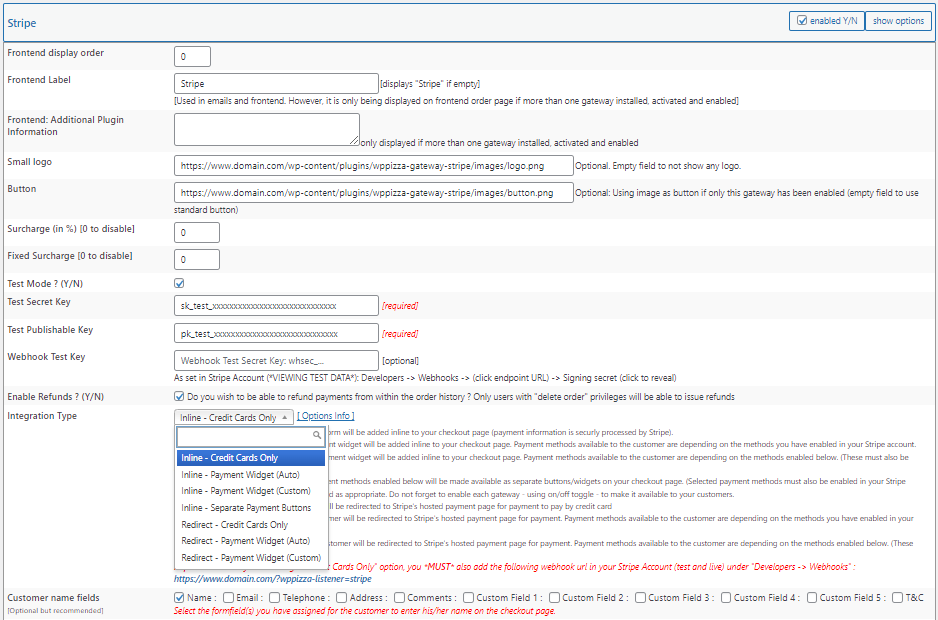Check the Custom Field 4 checkbox
The height and width of the screenshot is (620, 938).
(726, 597)
